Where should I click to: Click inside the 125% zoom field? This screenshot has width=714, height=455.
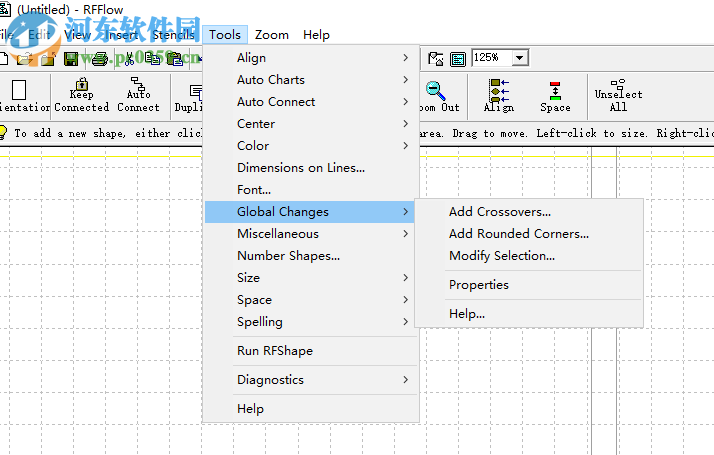click(492, 58)
